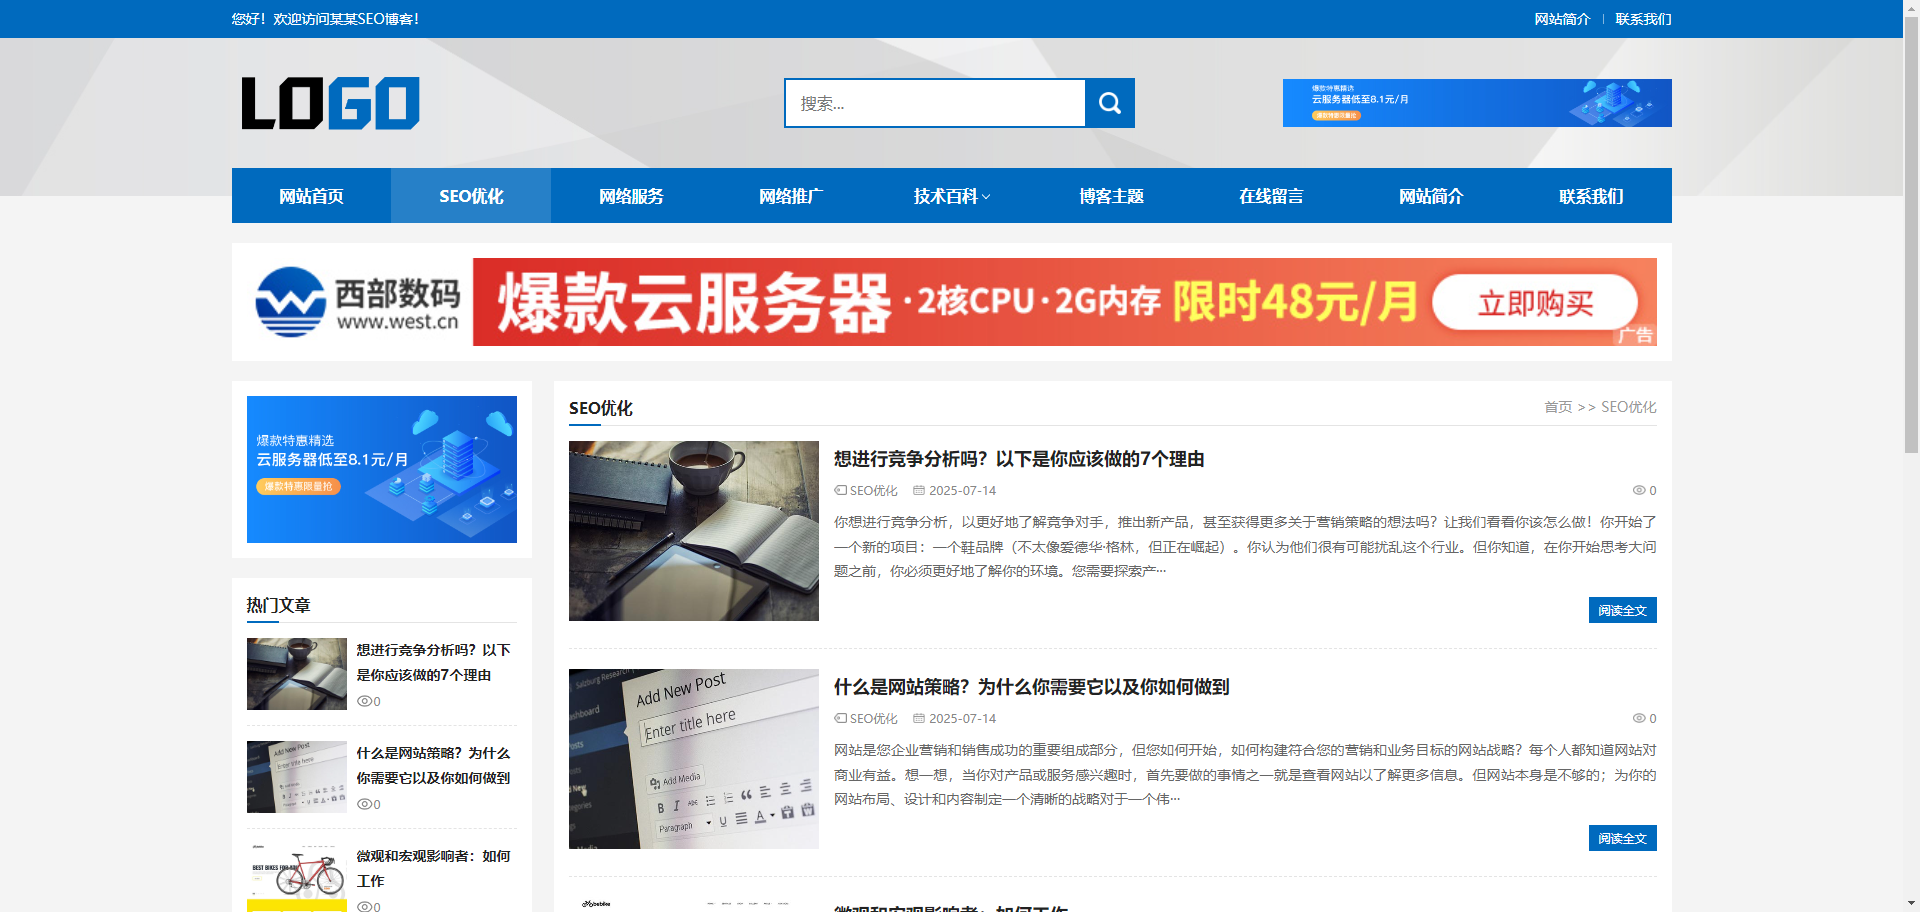Open first article's notebook and coffee thumbnail
Viewport: 1920px width, 912px height.
(x=694, y=531)
